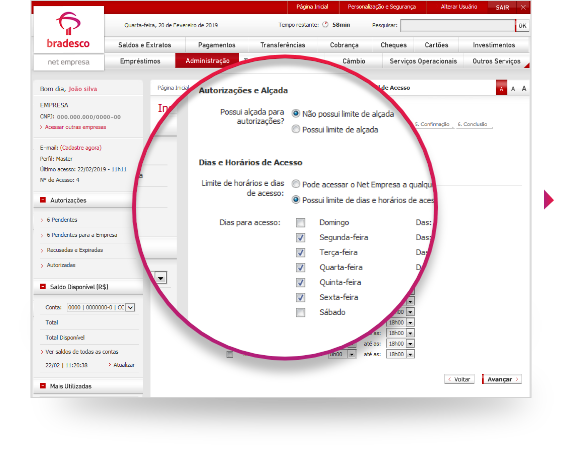
Task: Click the Tempo restante clock icon
Action: tap(325, 25)
